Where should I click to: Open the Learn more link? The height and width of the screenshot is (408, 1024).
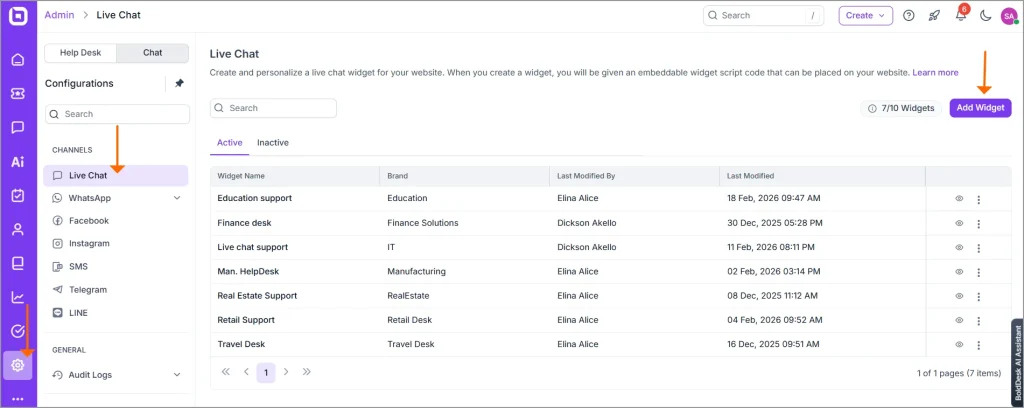(935, 72)
